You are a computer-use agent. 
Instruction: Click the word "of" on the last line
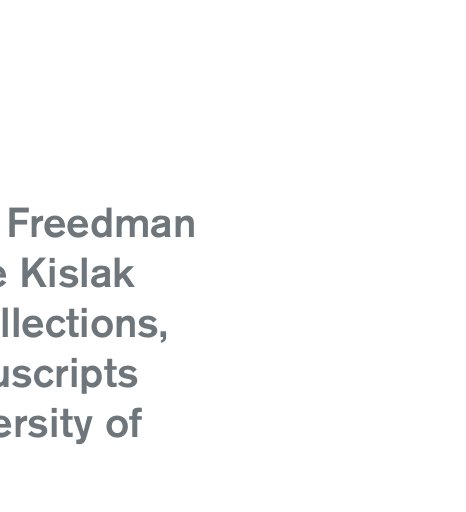pos(124,423)
